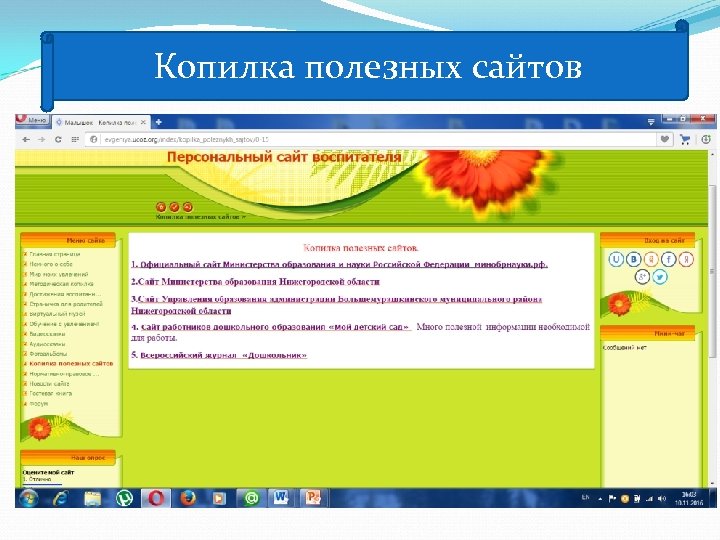Screen dimensions: 720x540
Task: Open Страничка для родителей menu item
Action: click(66, 304)
